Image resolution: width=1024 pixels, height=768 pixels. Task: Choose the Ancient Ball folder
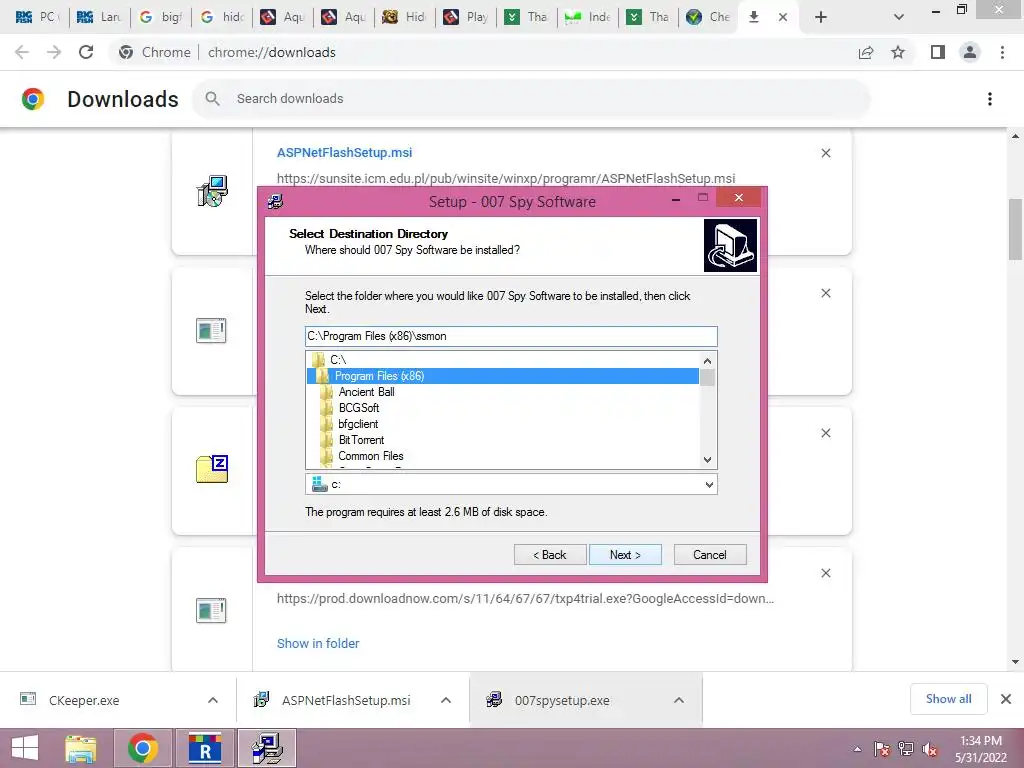(366, 392)
